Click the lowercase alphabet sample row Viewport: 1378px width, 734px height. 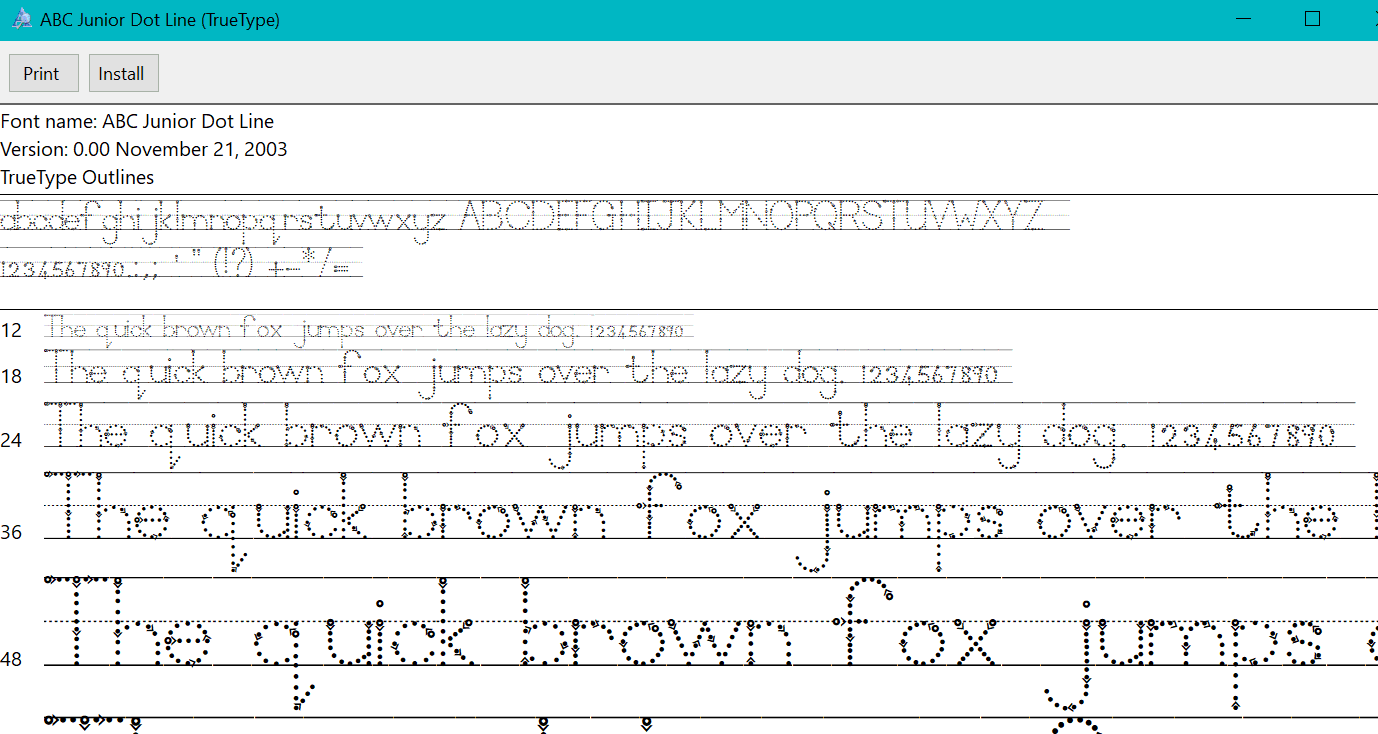point(223,221)
